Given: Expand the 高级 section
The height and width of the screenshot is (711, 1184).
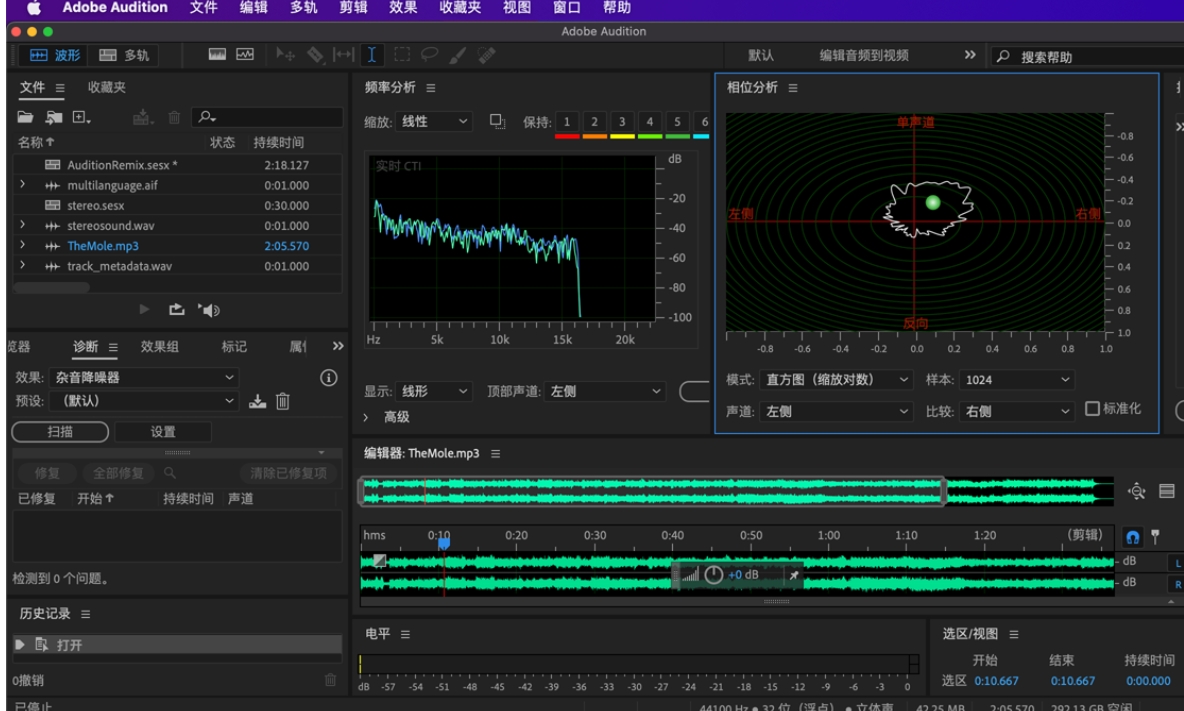Looking at the screenshot, I should (365, 417).
